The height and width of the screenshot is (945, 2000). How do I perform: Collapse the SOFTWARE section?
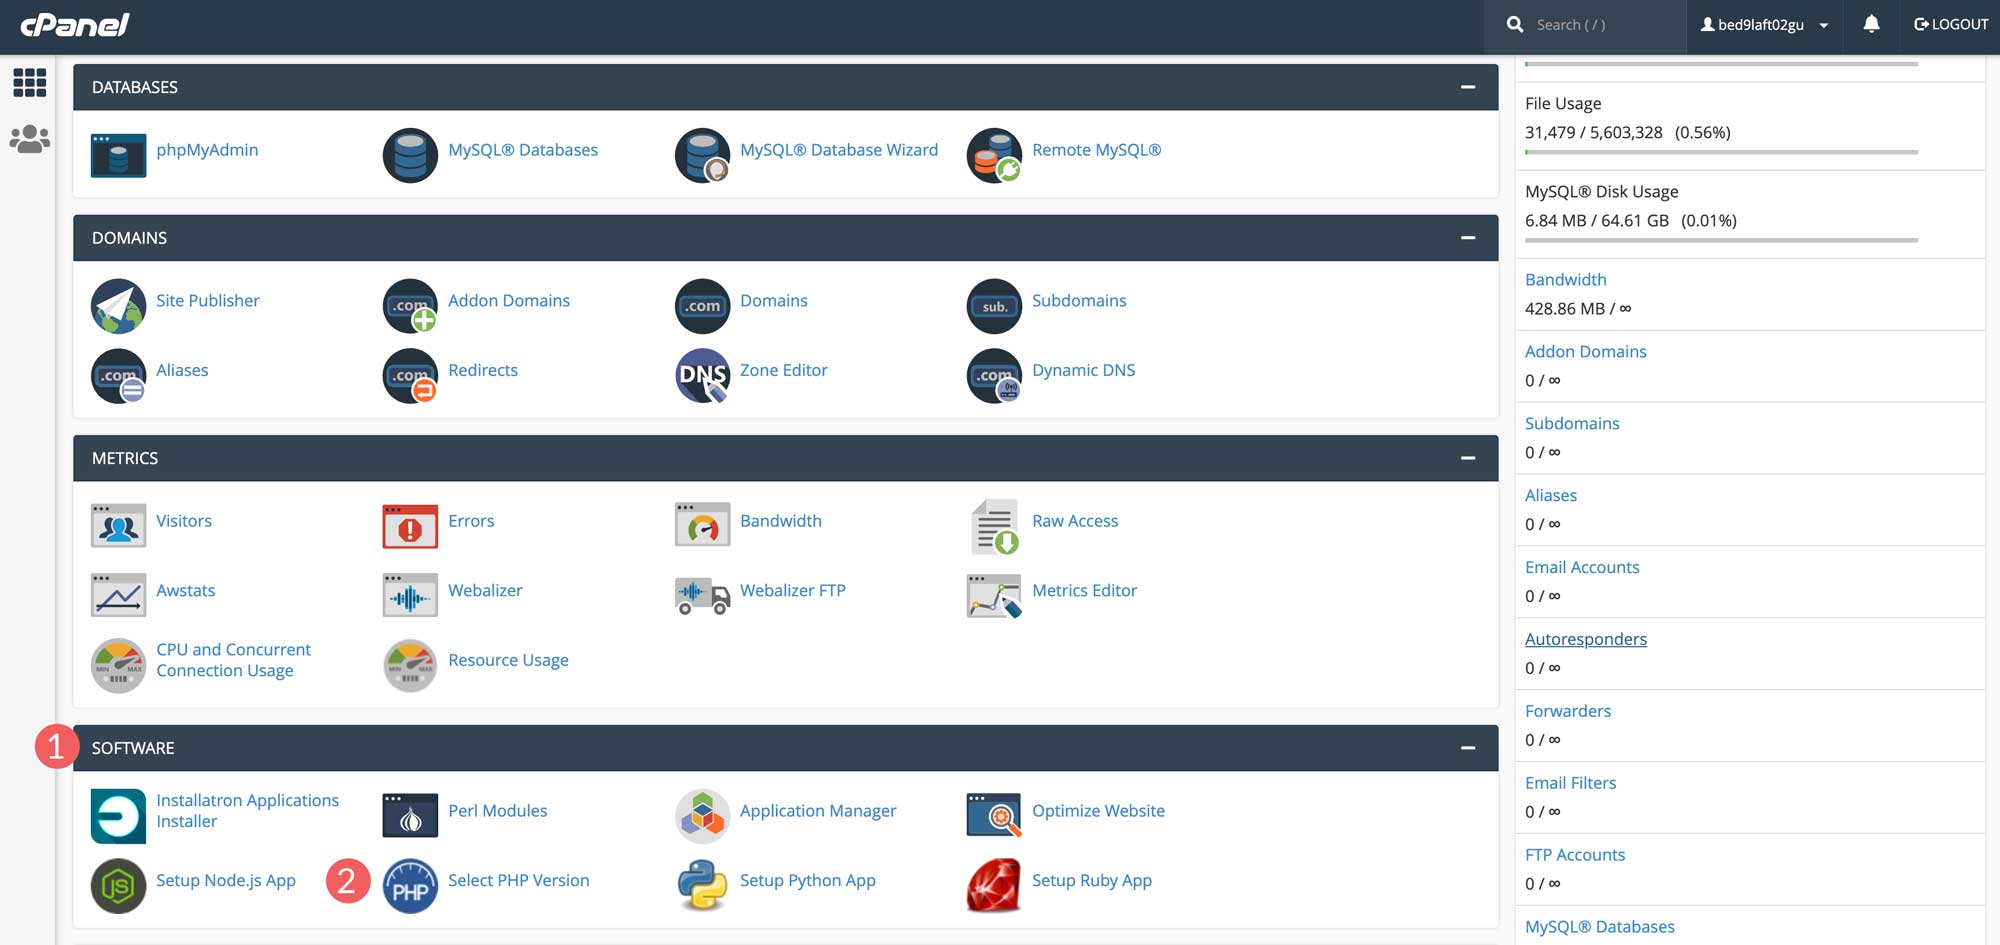[x=1468, y=747]
